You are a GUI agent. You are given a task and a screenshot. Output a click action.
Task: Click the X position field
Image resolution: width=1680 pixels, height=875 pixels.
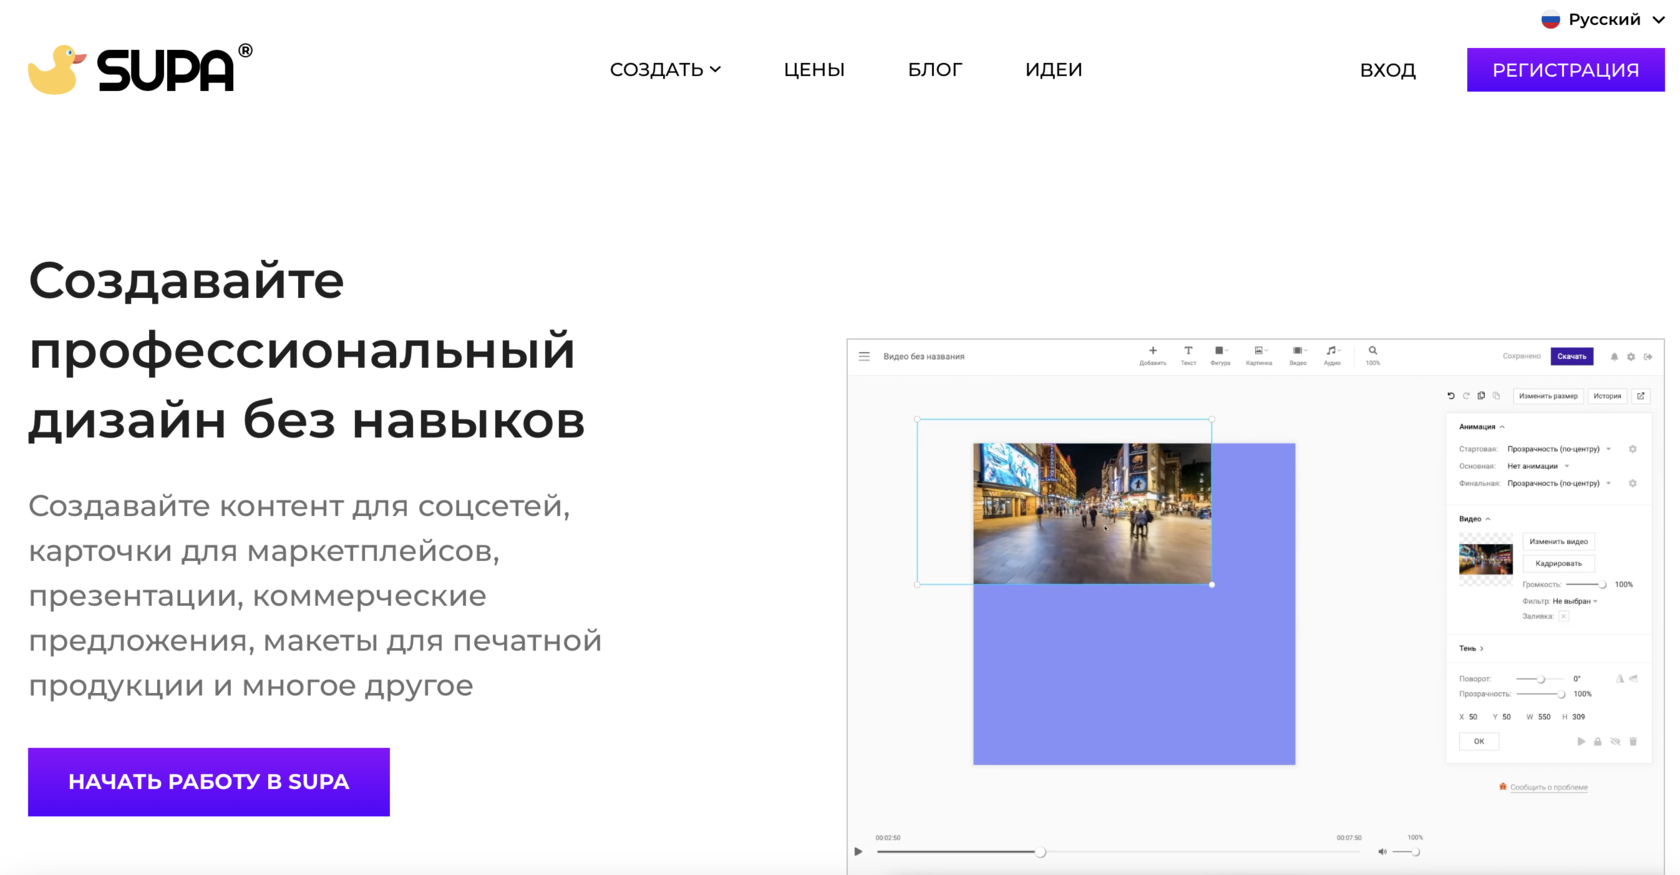tap(1468, 717)
